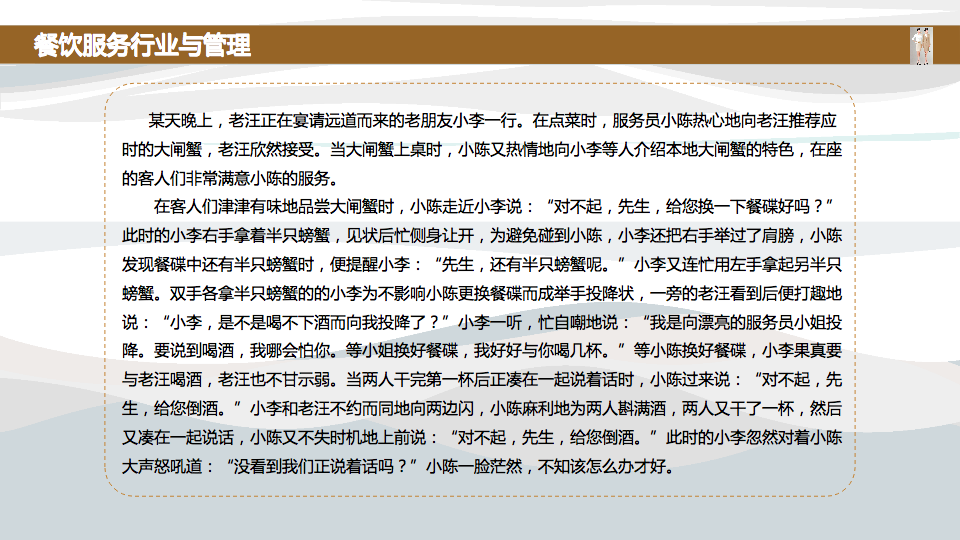Click the slide title 餐饮服务行业与管理
960x540 pixels.
coord(142,45)
